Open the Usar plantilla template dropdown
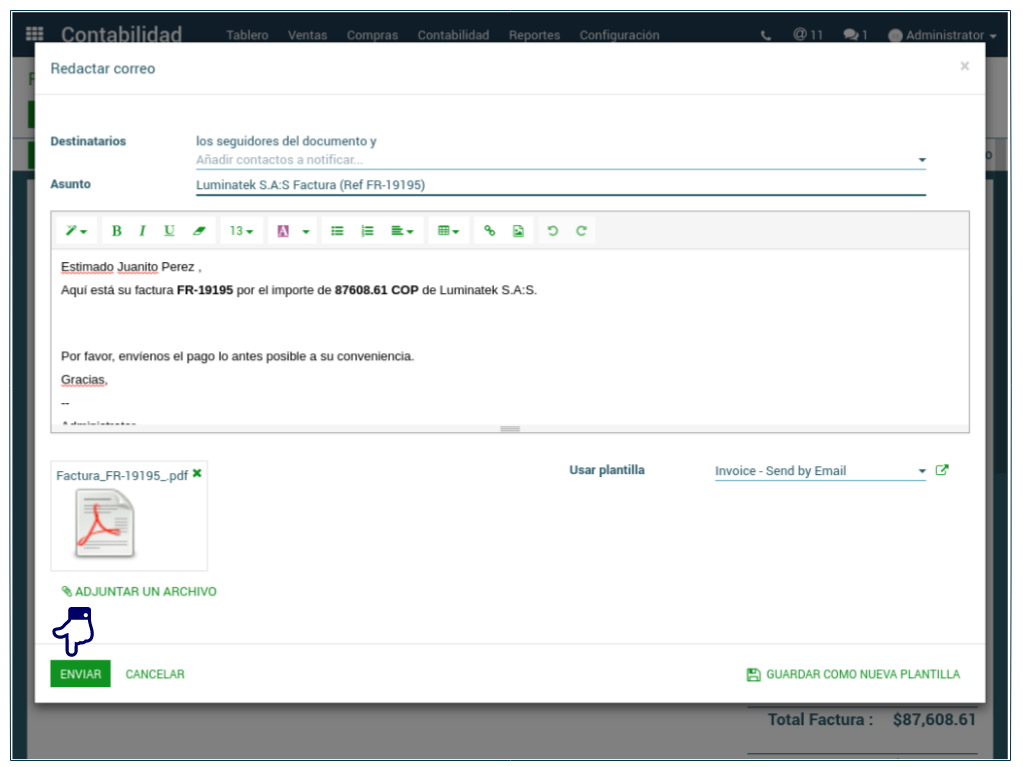This screenshot has height=767, width=1023. (820, 471)
